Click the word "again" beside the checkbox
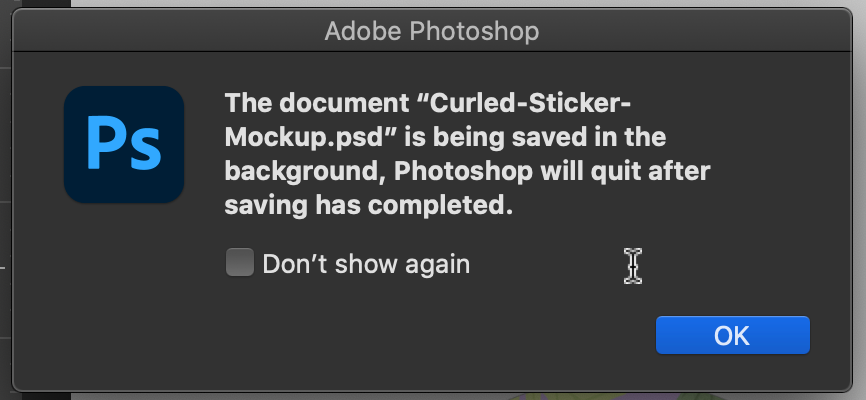Screen dimensions: 866x400 coord(432,264)
